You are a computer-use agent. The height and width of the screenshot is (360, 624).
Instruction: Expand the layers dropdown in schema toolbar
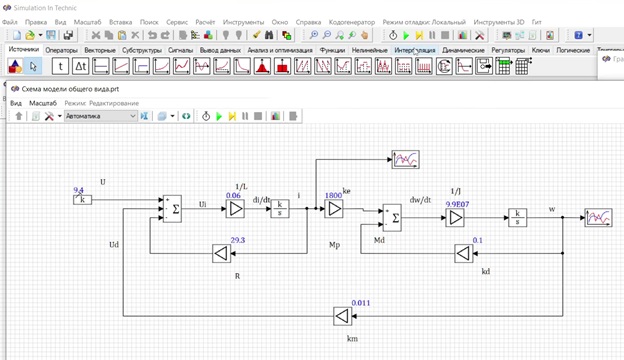tap(172, 116)
